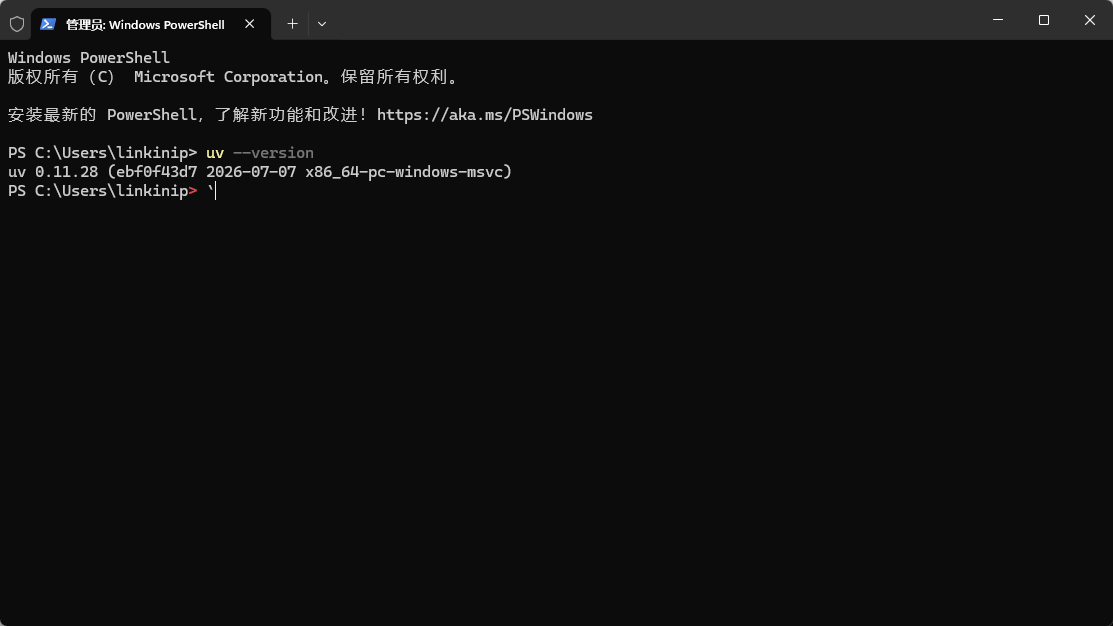Maximize the terminal window

click(x=1043, y=20)
